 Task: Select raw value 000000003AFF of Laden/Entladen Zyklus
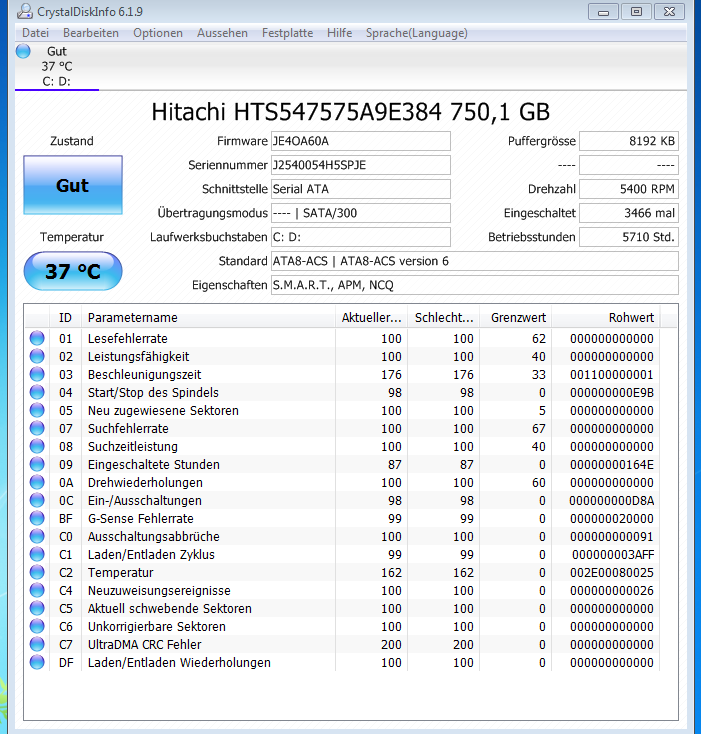coord(613,555)
